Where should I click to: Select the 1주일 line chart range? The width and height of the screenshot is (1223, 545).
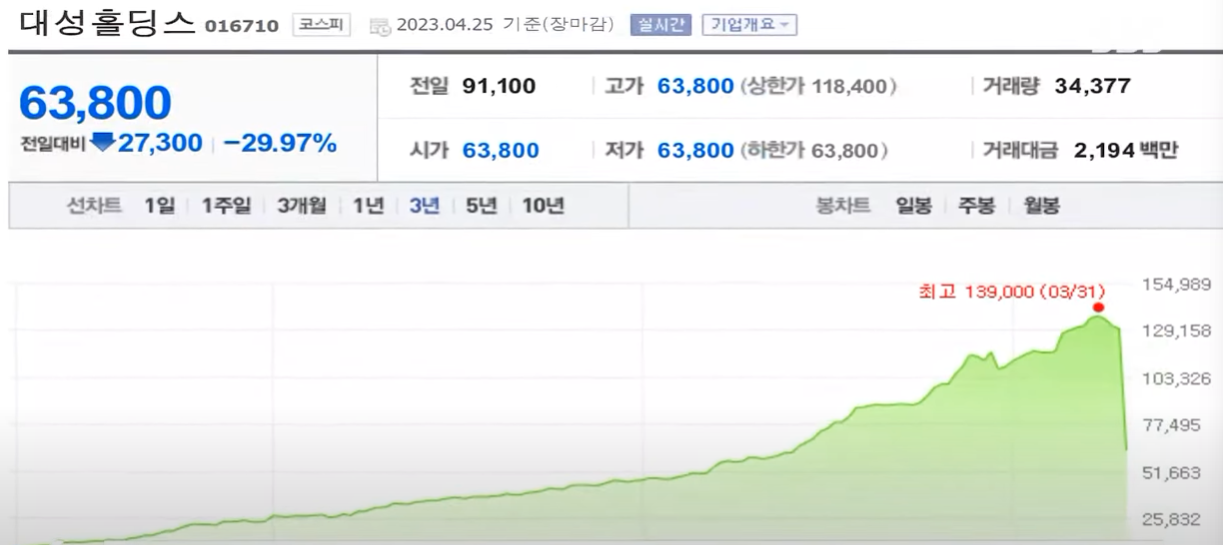pyautogui.click(x=225, y=207)
